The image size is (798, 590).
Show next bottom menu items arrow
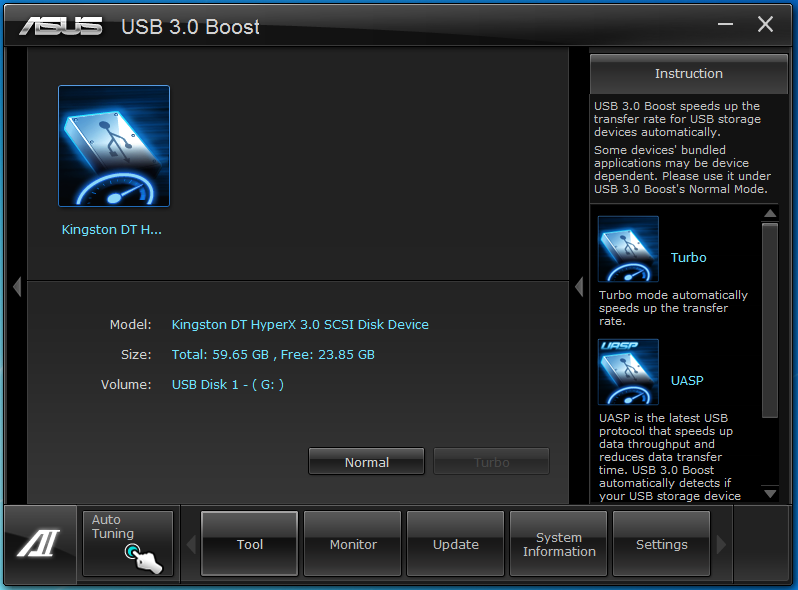coord(721,544)
